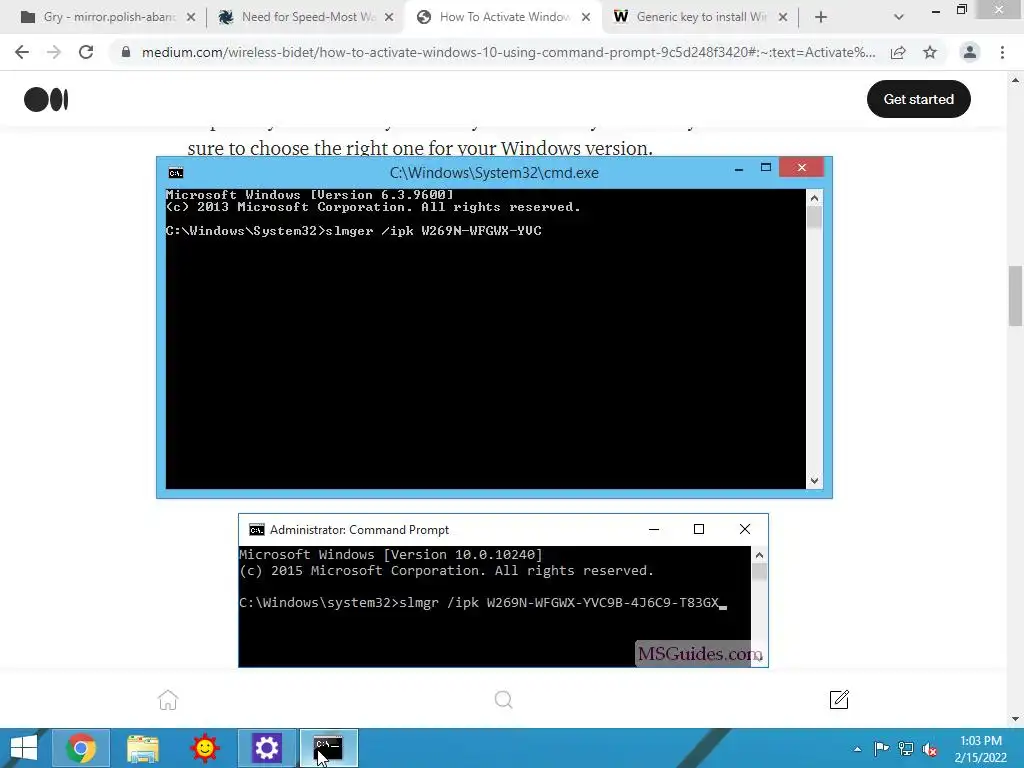Restore down the Chrome window

pyautogui.click(x=961, y=9)
